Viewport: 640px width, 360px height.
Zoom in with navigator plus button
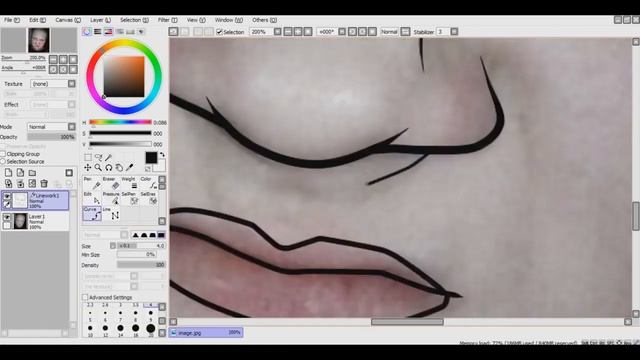click(63, 59)
